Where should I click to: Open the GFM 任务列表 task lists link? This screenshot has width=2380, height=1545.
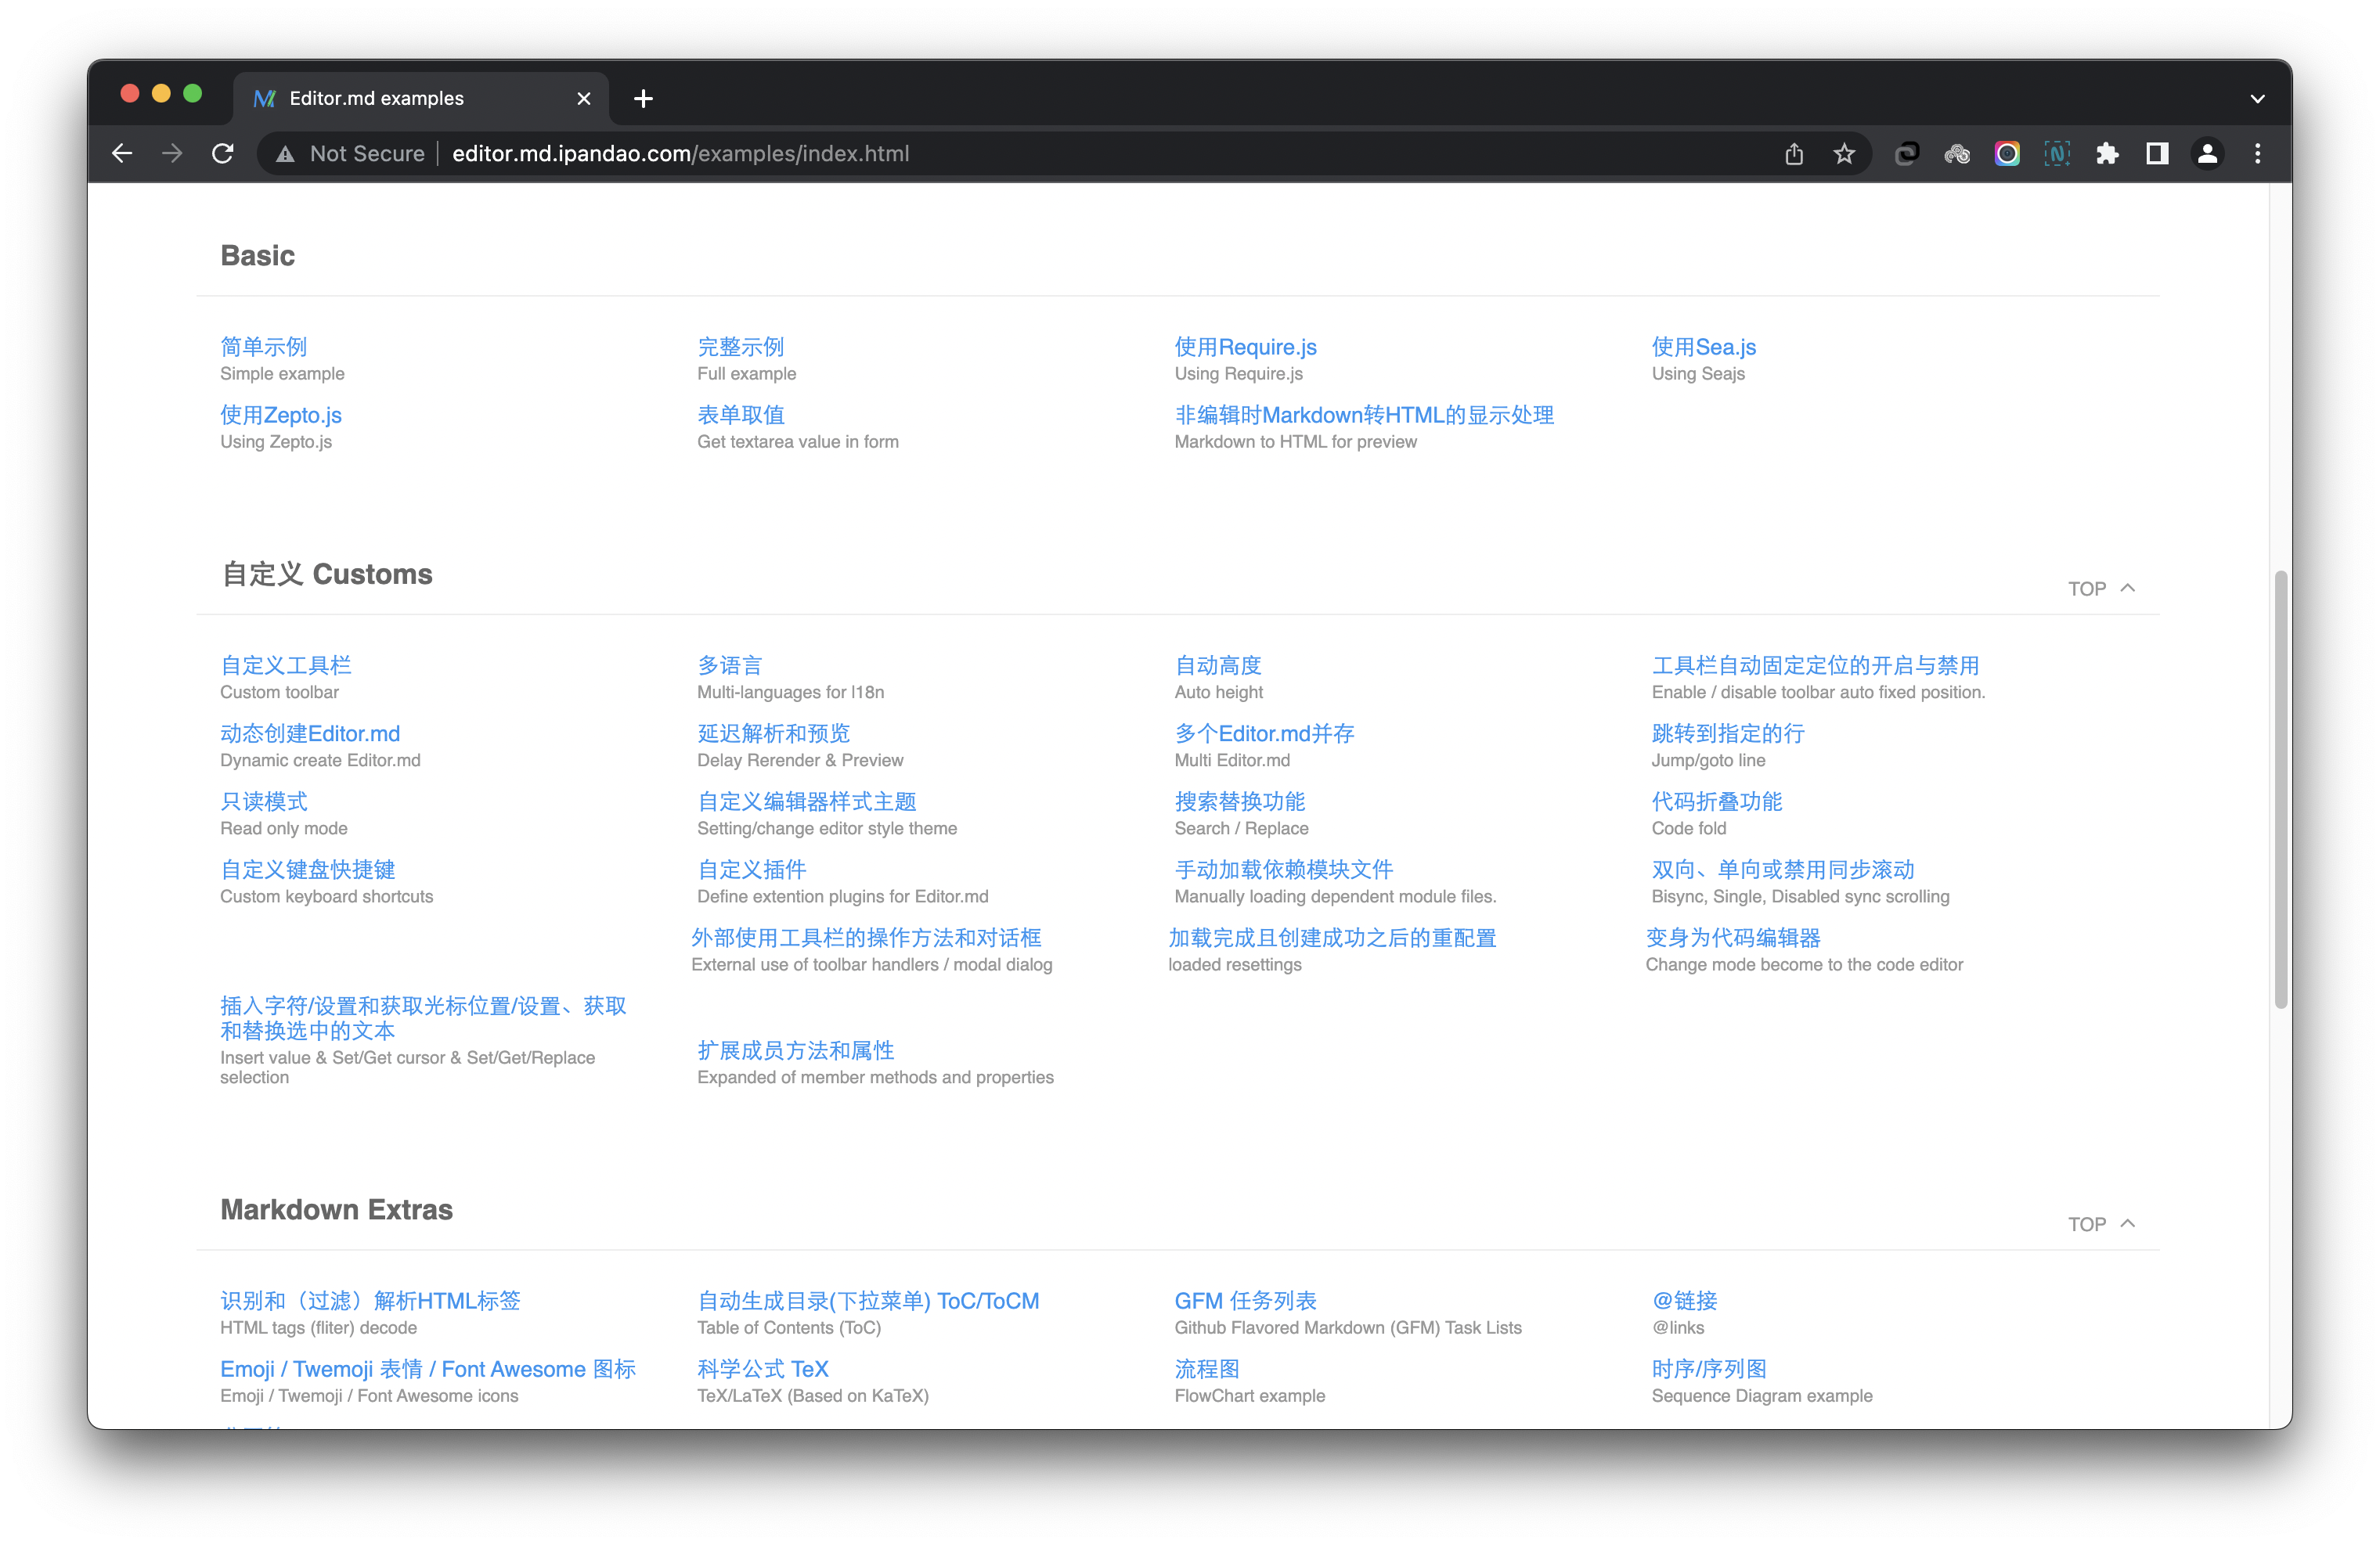[x=1245, y=1300]
